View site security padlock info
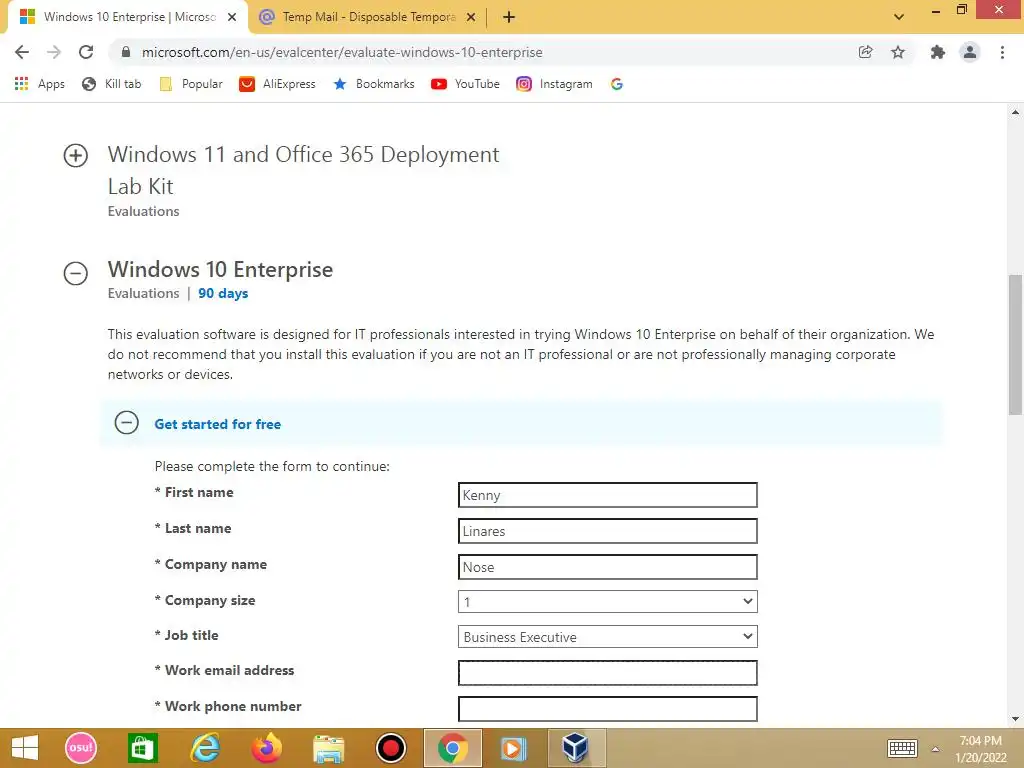 (126, 52)
